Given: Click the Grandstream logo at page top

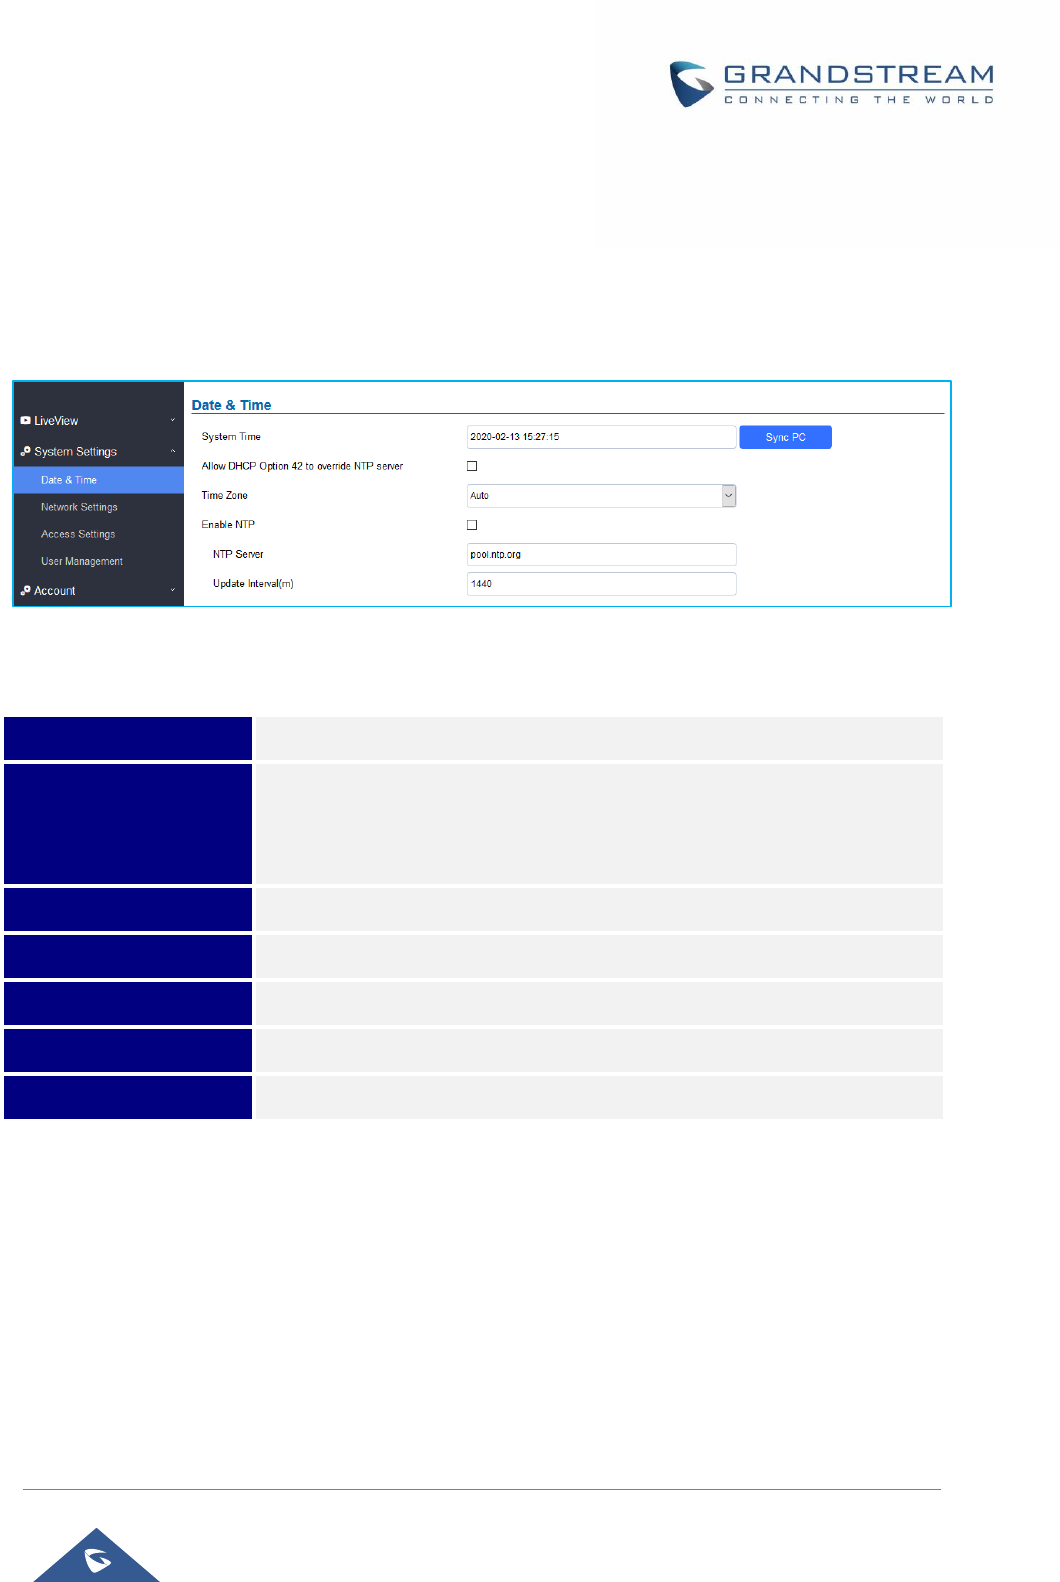Looking at the screenshot, I should click(x=831, y=84).
